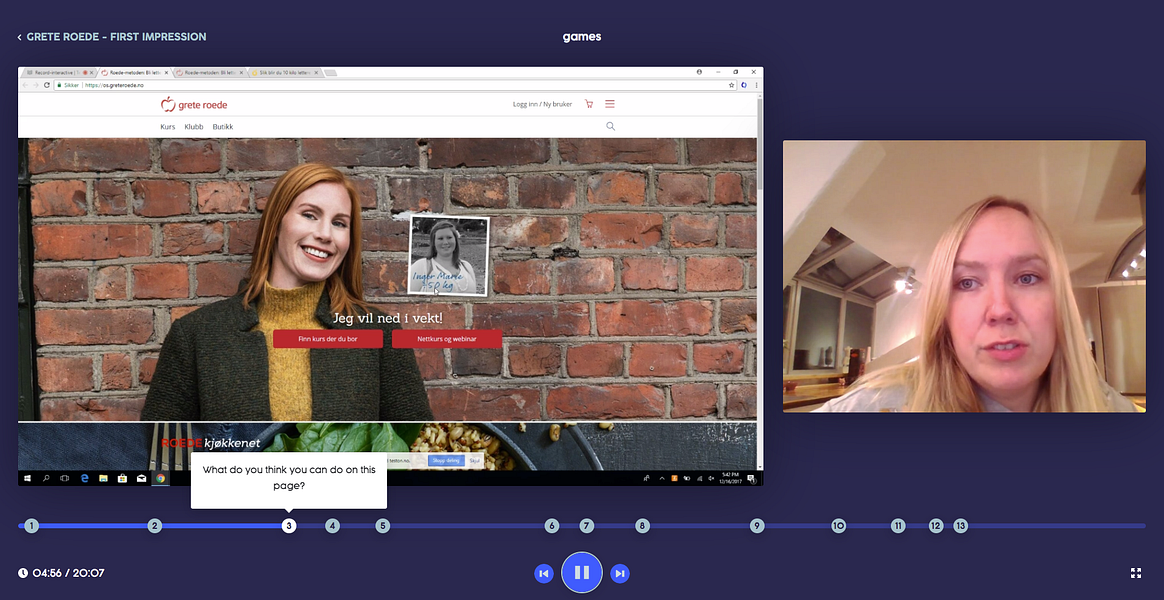Image resolution: width=1164 pixels, height=600 pixels.
Task: Open the Kurs menu item
Action: tap(167, 127)
